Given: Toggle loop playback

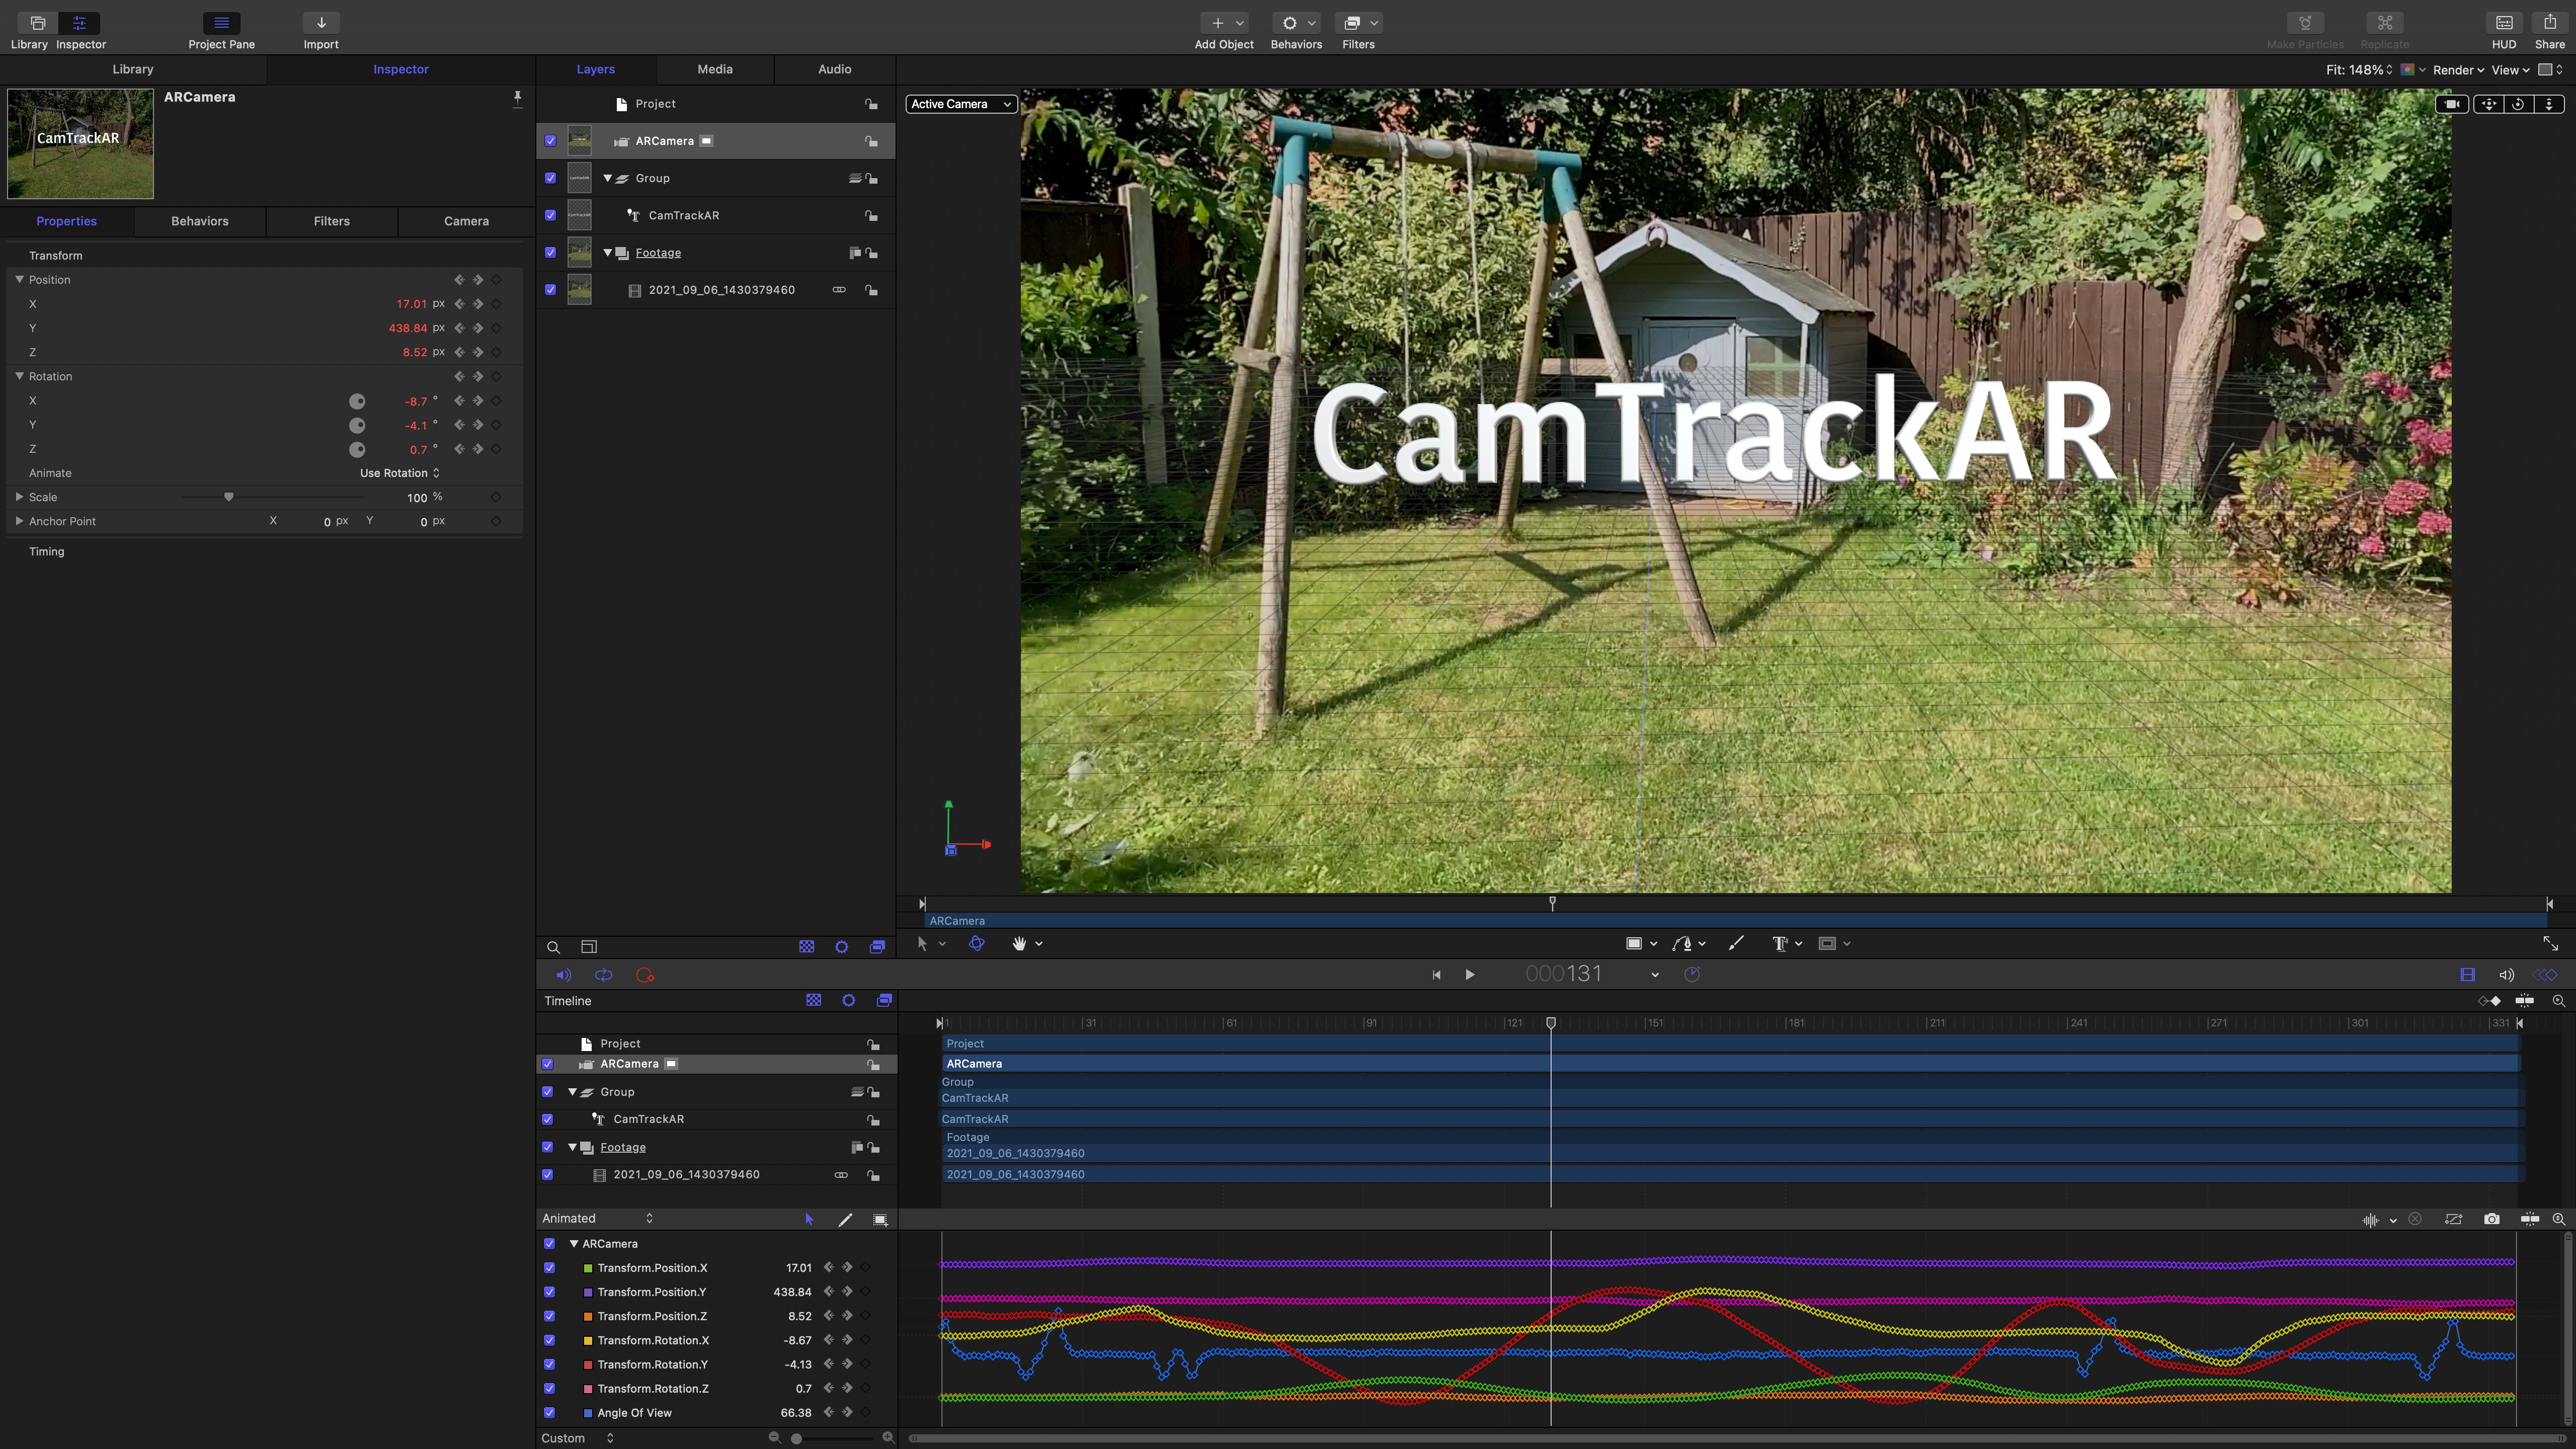Looking at the screenshot, I should point(603,975).
